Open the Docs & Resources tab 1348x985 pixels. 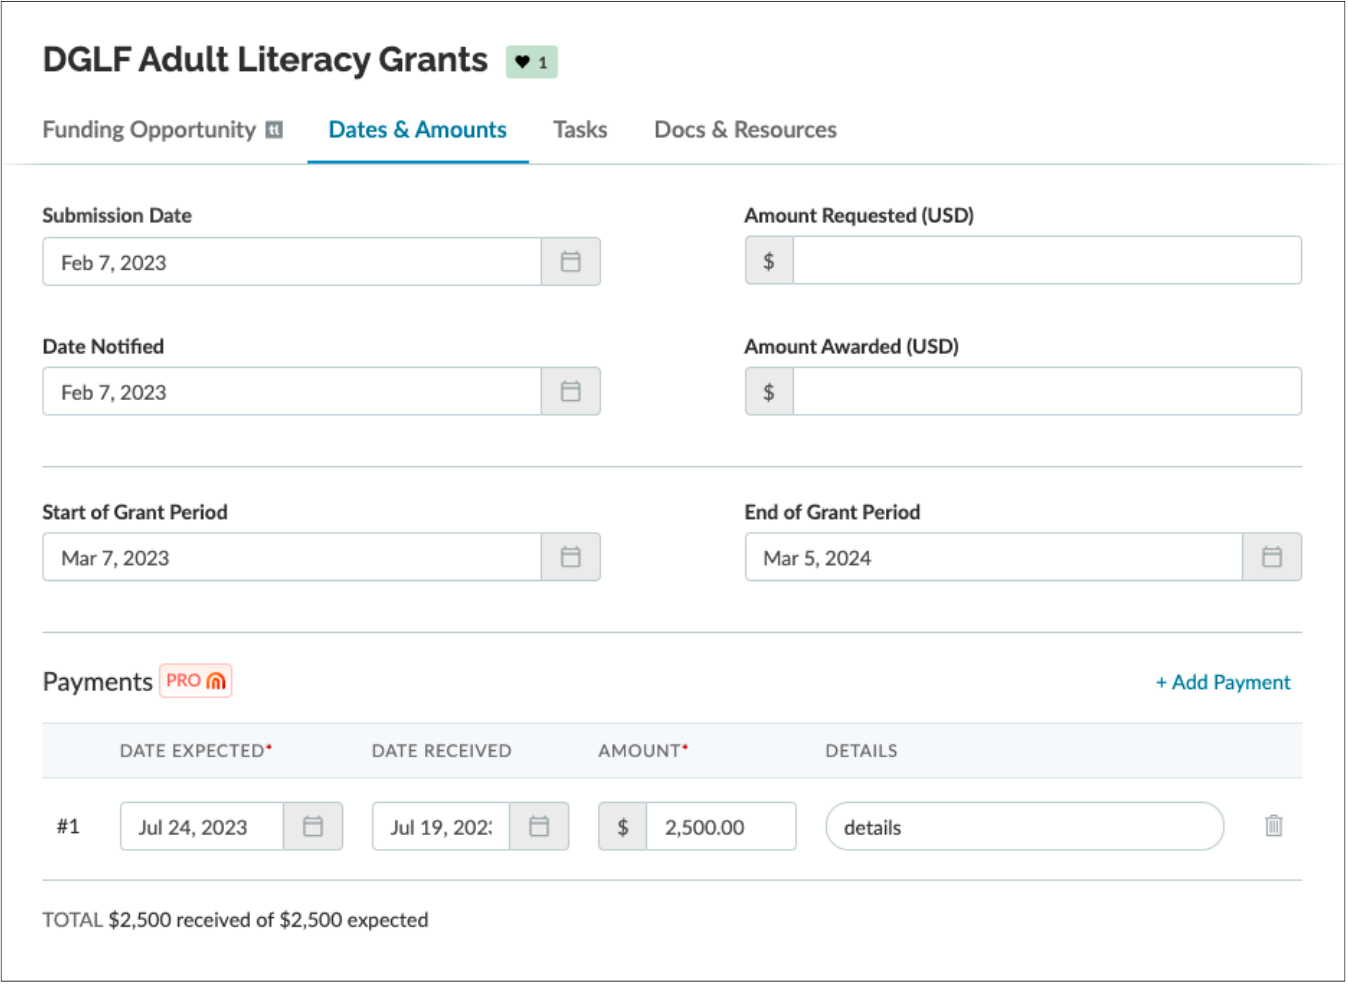[745, 129]
